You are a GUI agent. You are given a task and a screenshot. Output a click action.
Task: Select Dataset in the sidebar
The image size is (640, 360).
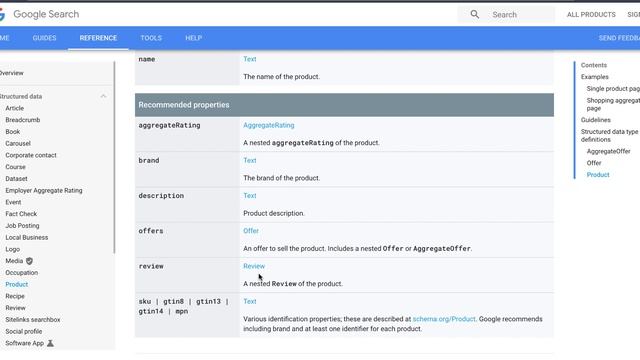(x=16, y=179)
